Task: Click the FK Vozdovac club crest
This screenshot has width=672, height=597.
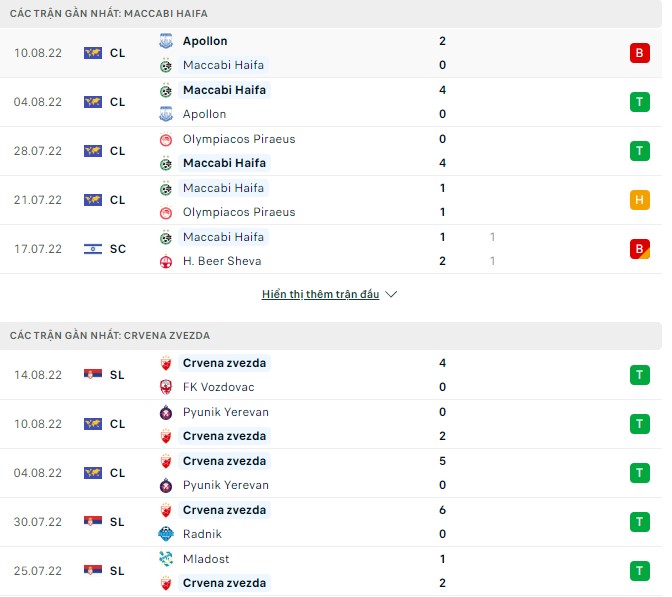Action: pyautogui.click(x=166, y=387)
